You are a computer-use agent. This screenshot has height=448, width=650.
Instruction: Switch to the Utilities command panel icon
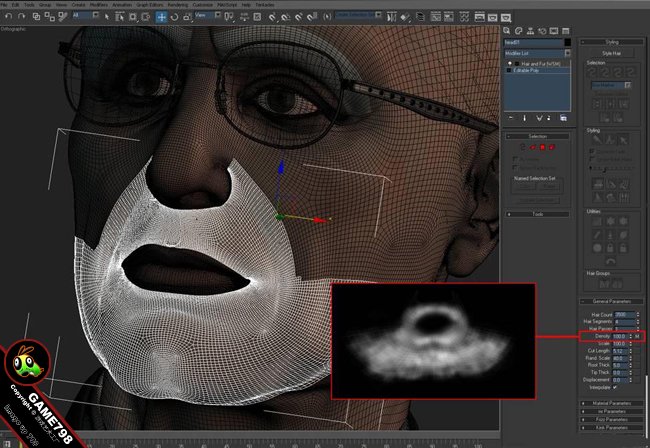tap(566, 31)
